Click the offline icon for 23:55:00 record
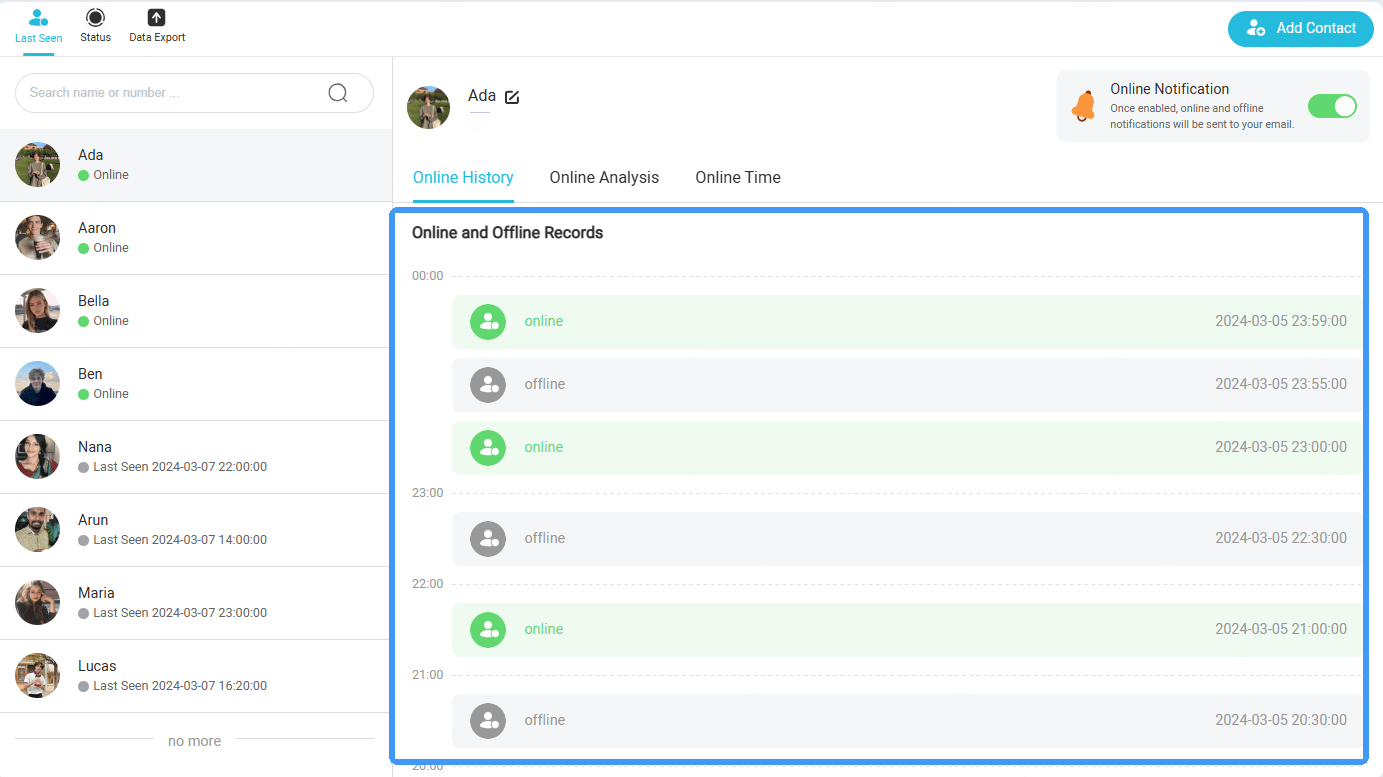The height and width of the screenshot is (777, 1383). [488, 385]
